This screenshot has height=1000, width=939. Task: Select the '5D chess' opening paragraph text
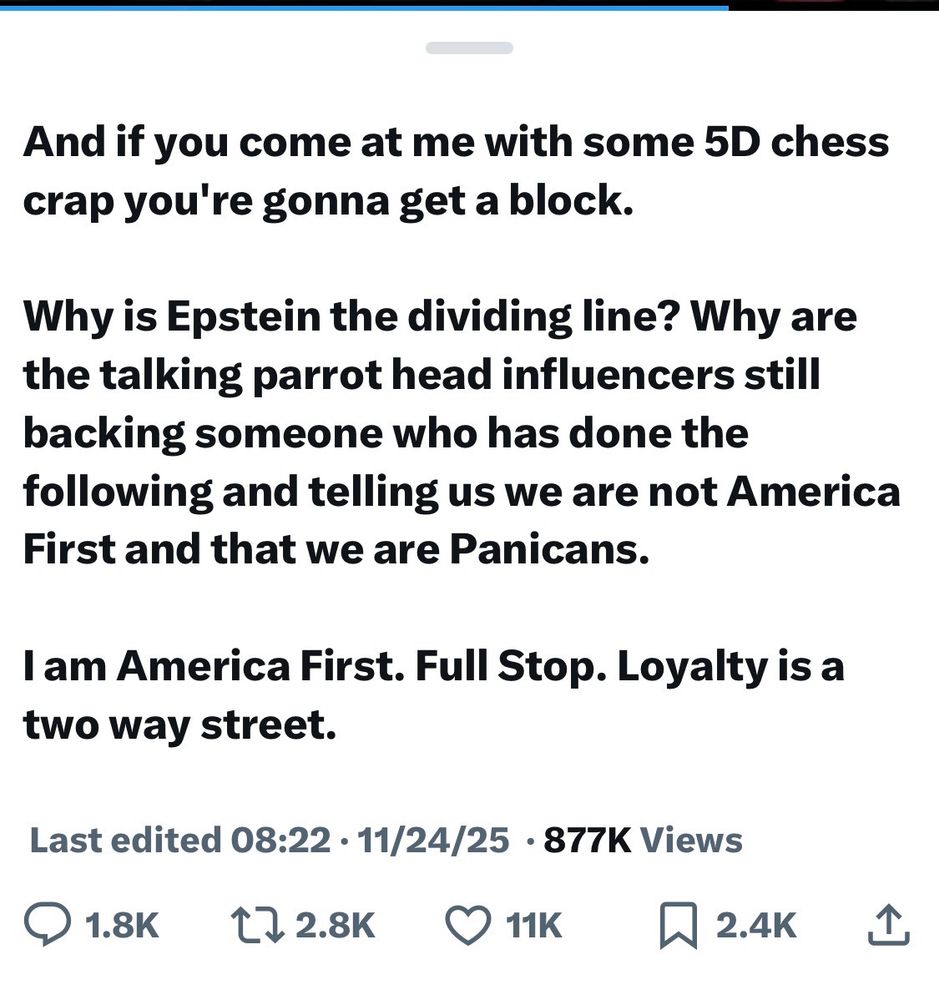pyautogui.click(x=456, y=170)
